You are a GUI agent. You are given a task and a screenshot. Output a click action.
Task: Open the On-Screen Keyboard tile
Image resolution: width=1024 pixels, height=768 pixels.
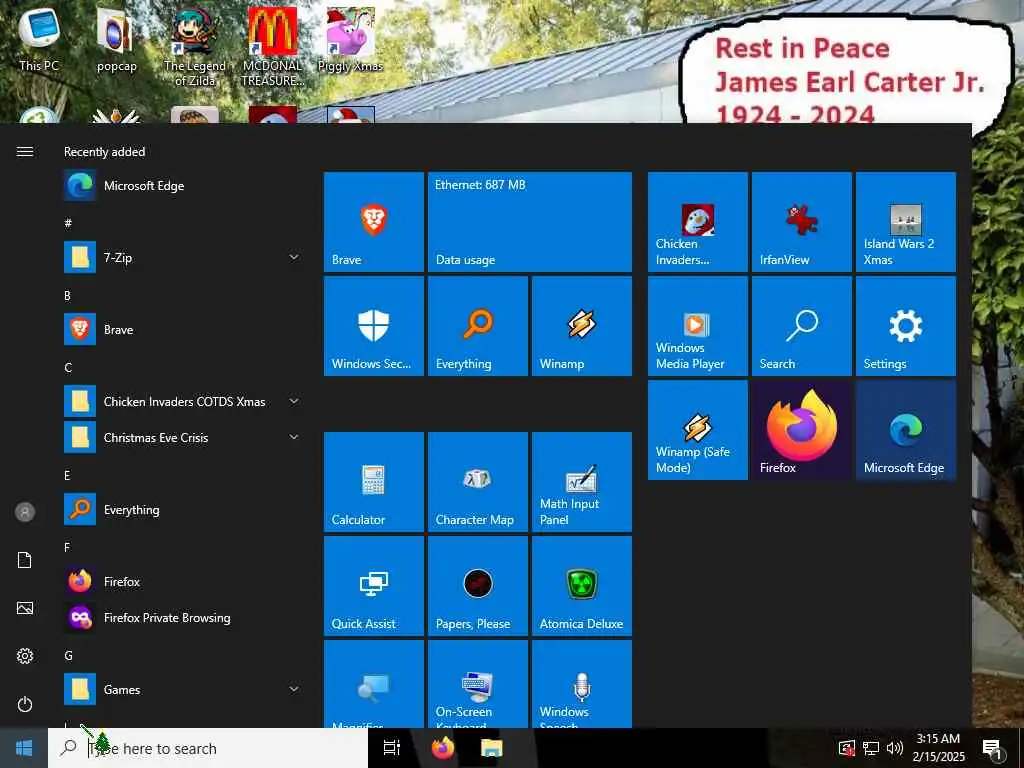(477, 684)
